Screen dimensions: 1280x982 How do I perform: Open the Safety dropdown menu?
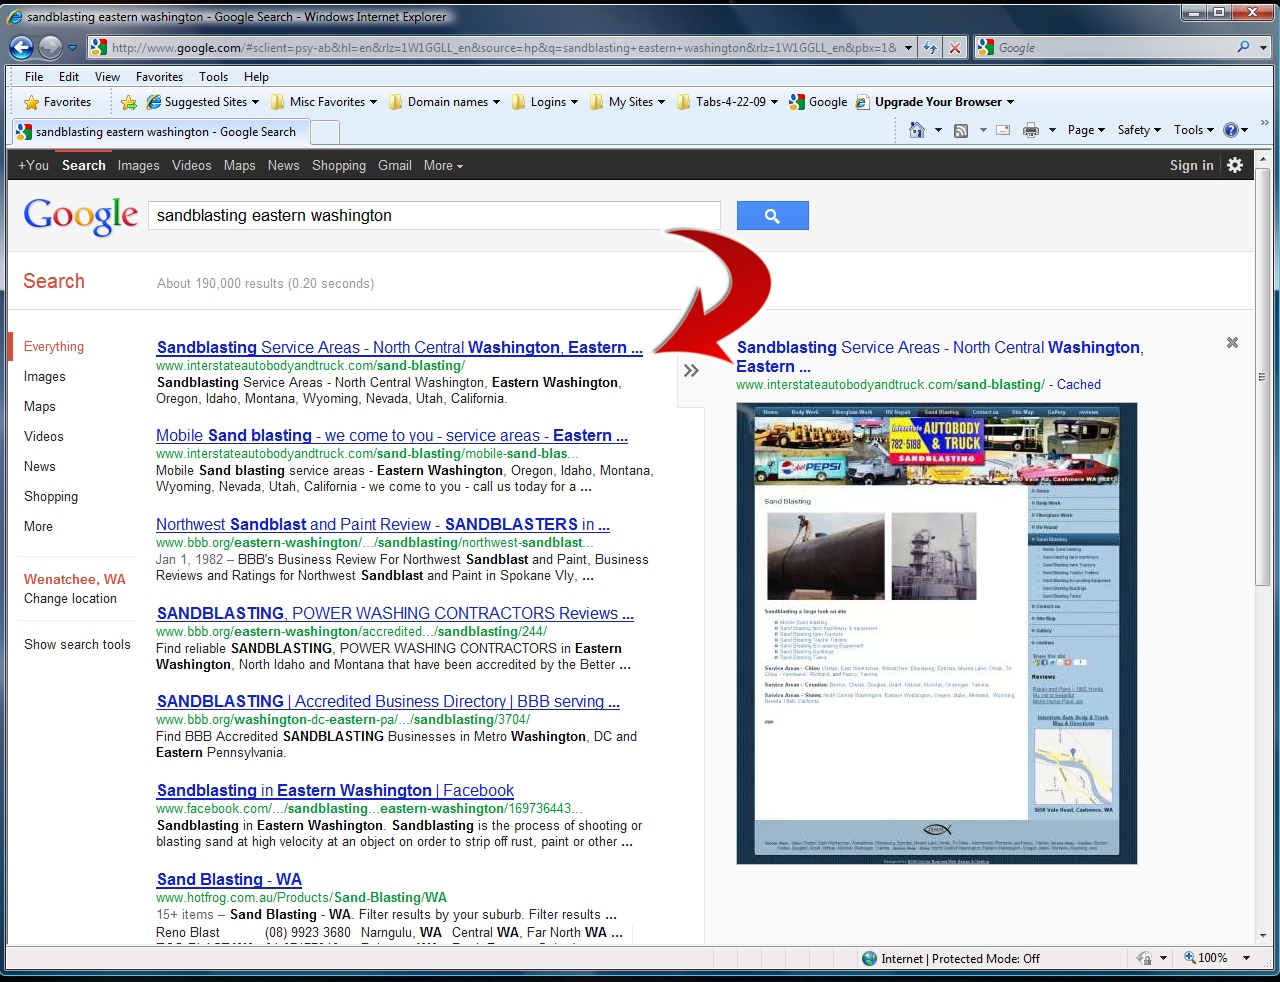point(1138,130)
